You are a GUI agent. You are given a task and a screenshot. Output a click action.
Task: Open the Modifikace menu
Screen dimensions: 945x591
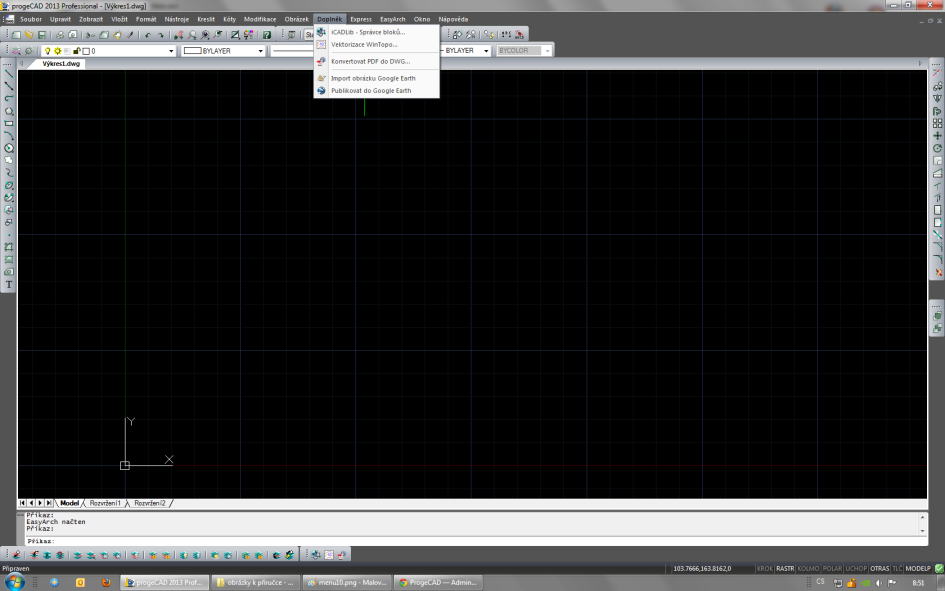tap(260, 19)
